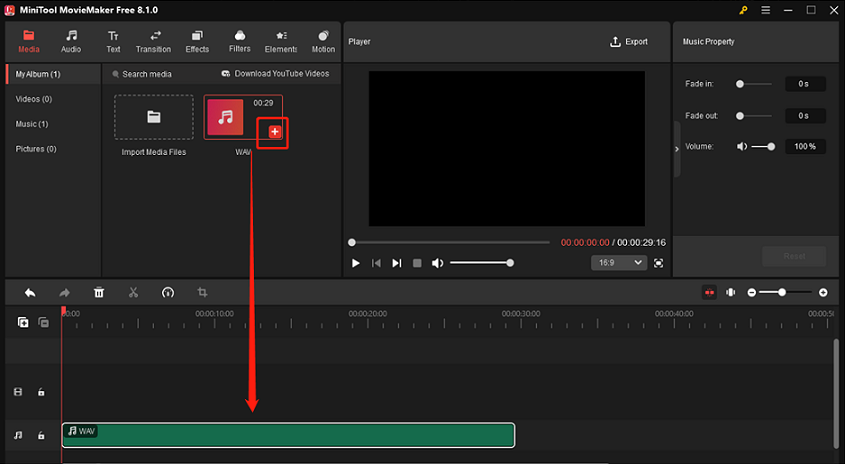Select My Album (1) category
The height and width of the screenshot is (464, 845).
(53, 74)
